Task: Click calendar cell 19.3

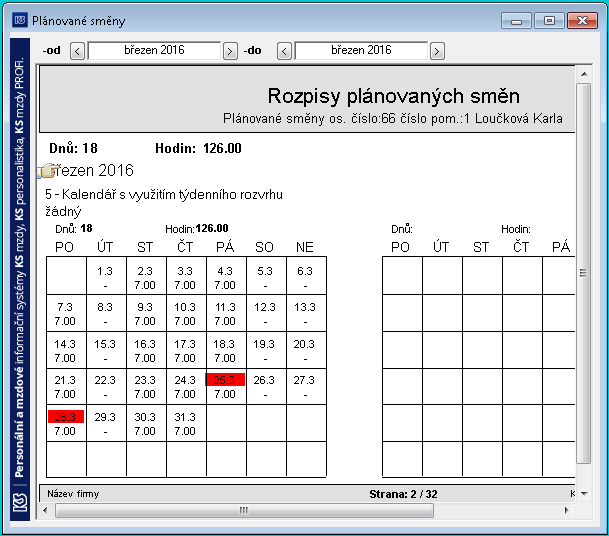Action: coord(266,350)
